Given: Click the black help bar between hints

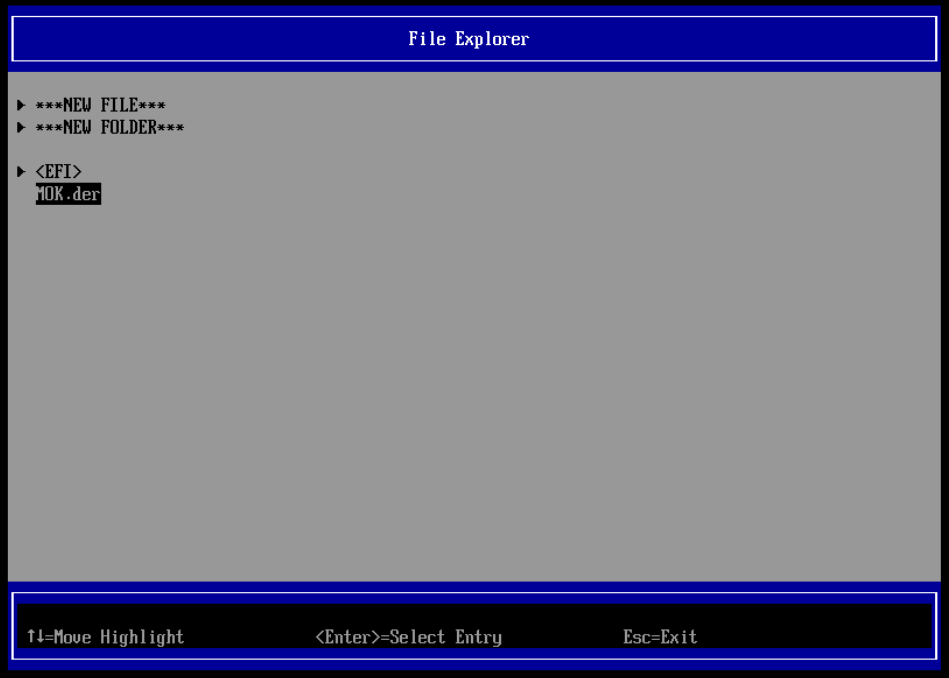Looking at the screenshot, I should pos(250,637).
